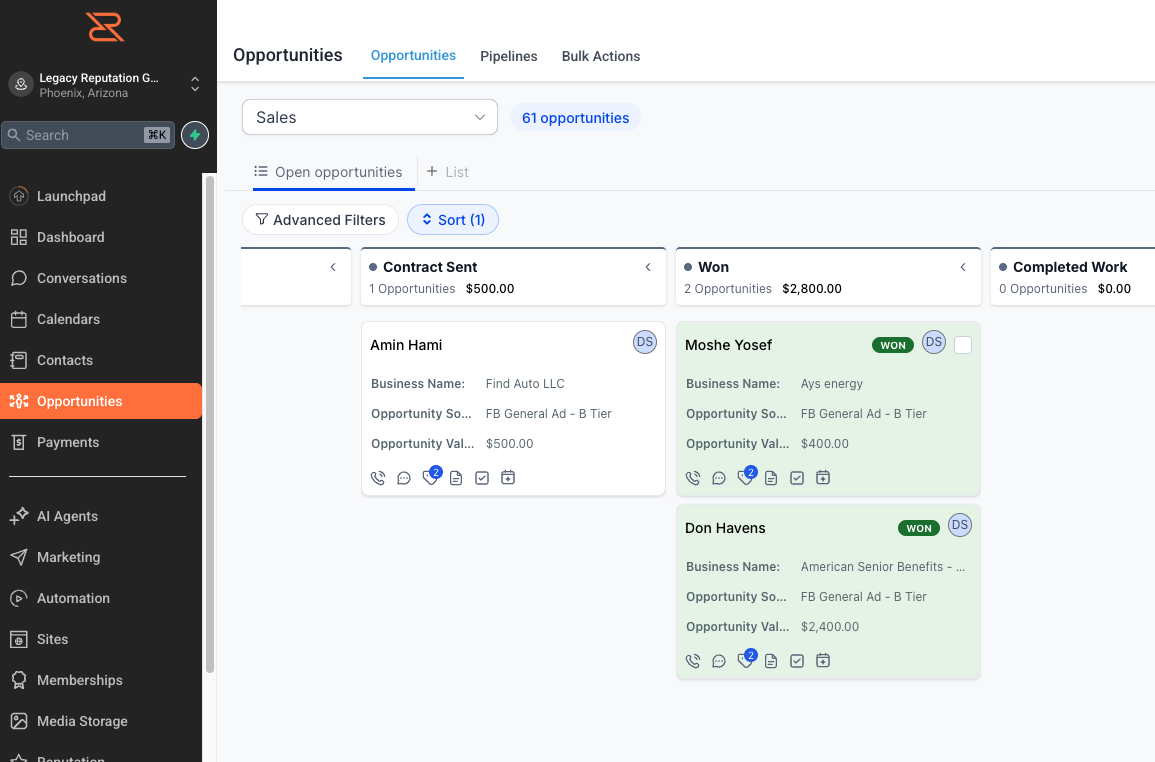Screen dimensions: 1155x762
Task: Open Automation in the sidebar
Action: (x=101, y=598)
